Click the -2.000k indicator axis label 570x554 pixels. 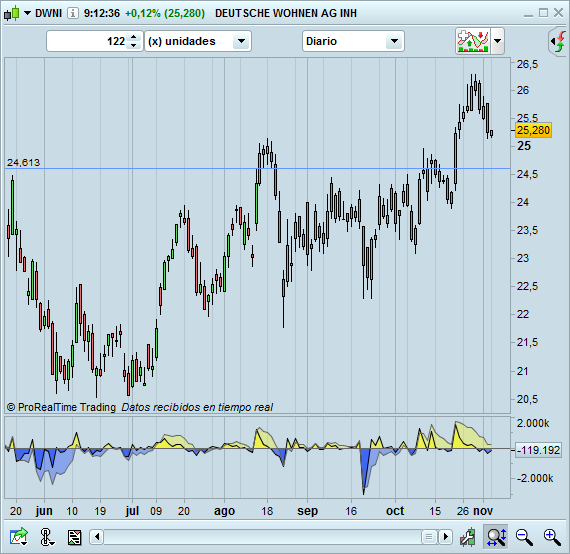(535, 478)
